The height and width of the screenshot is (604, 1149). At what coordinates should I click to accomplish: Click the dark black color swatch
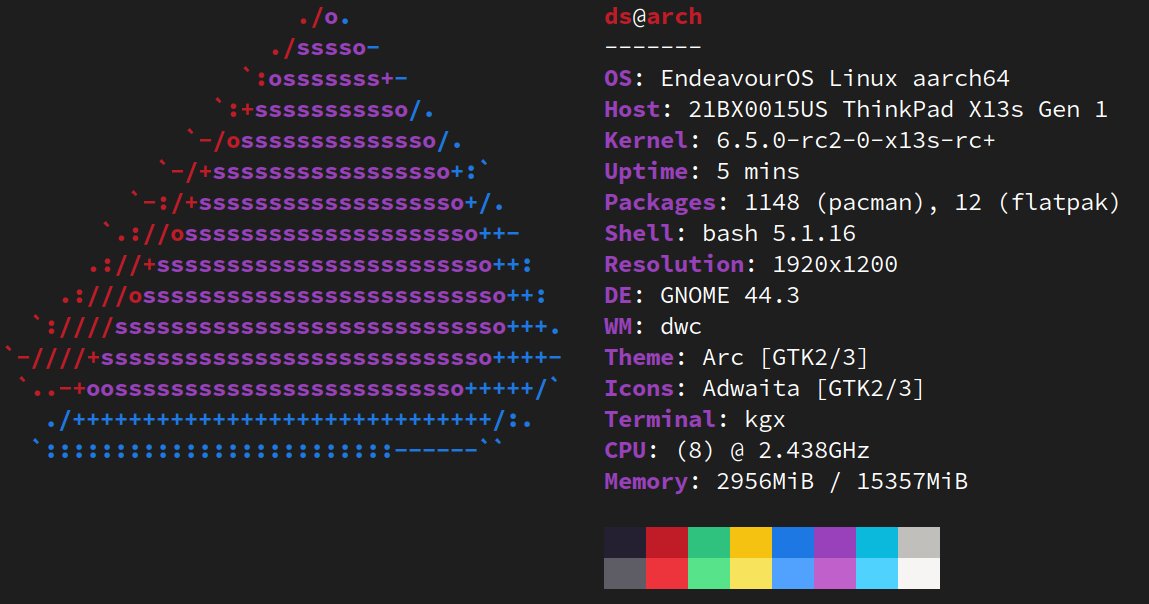(x=624, y=542)
